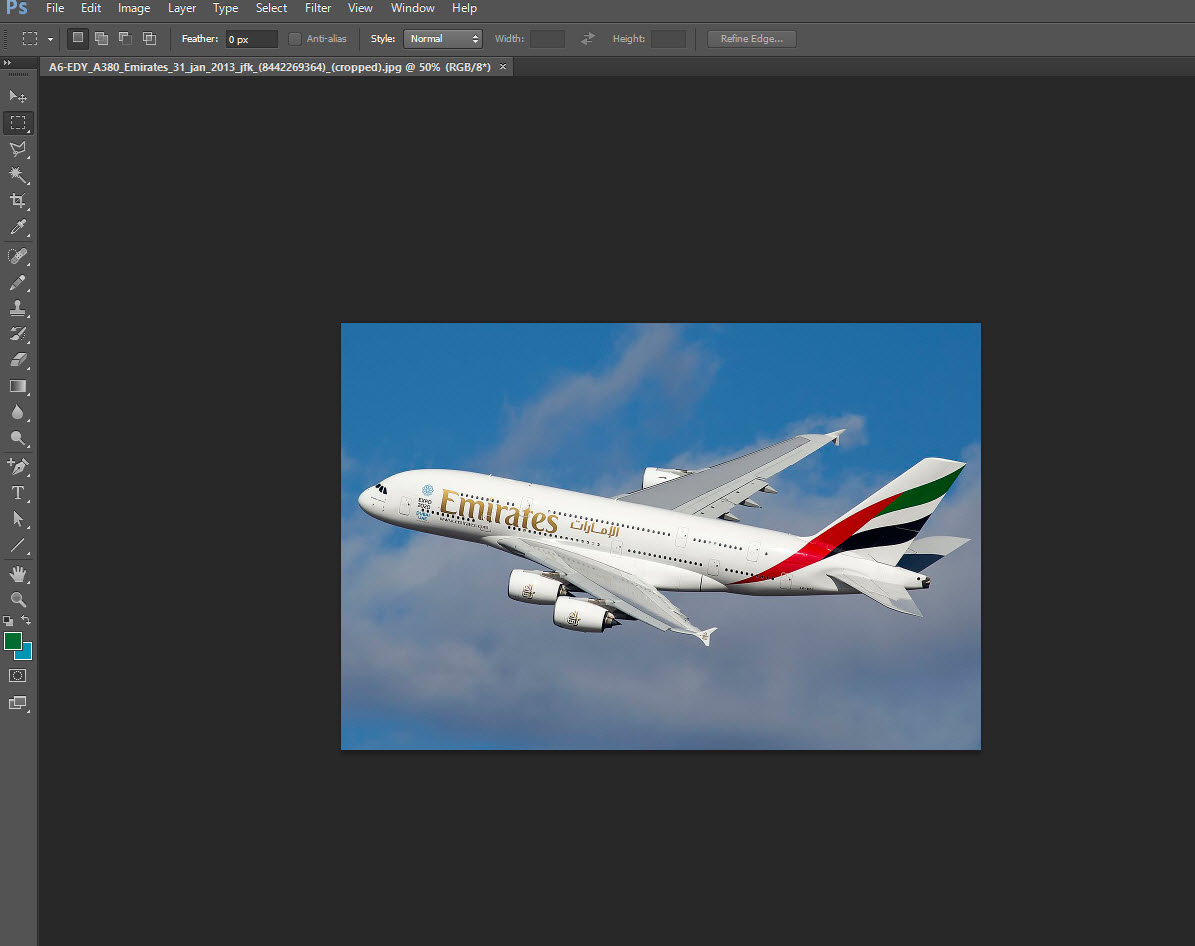Select the Eraser tool

(x=18, y=360)
